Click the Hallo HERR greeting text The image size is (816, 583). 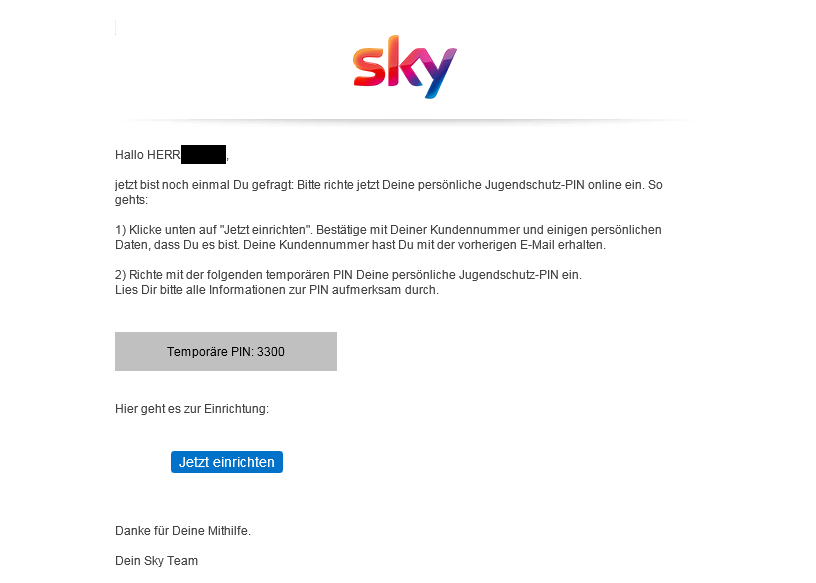148,155
